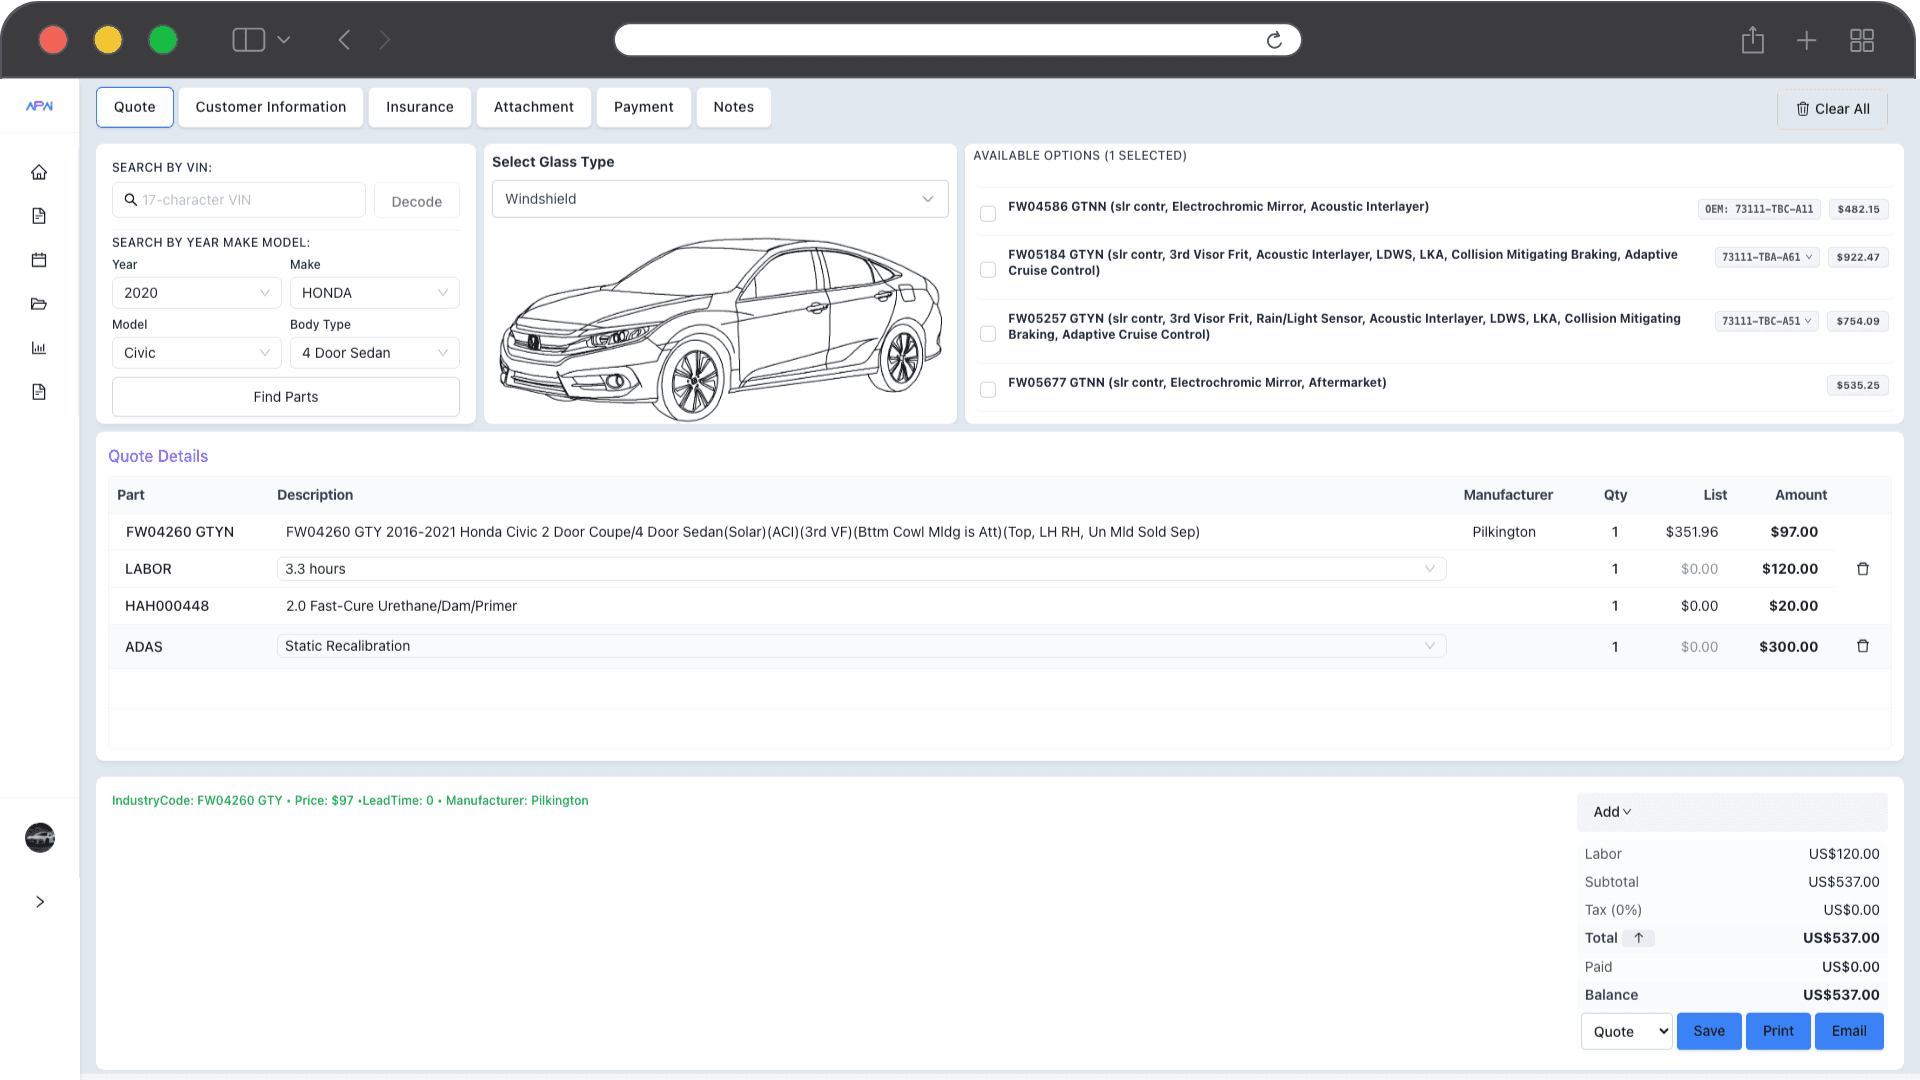
Task: Open the Static Recalibration dropdown
Action: pyautogui.click(x=861, y=646)
